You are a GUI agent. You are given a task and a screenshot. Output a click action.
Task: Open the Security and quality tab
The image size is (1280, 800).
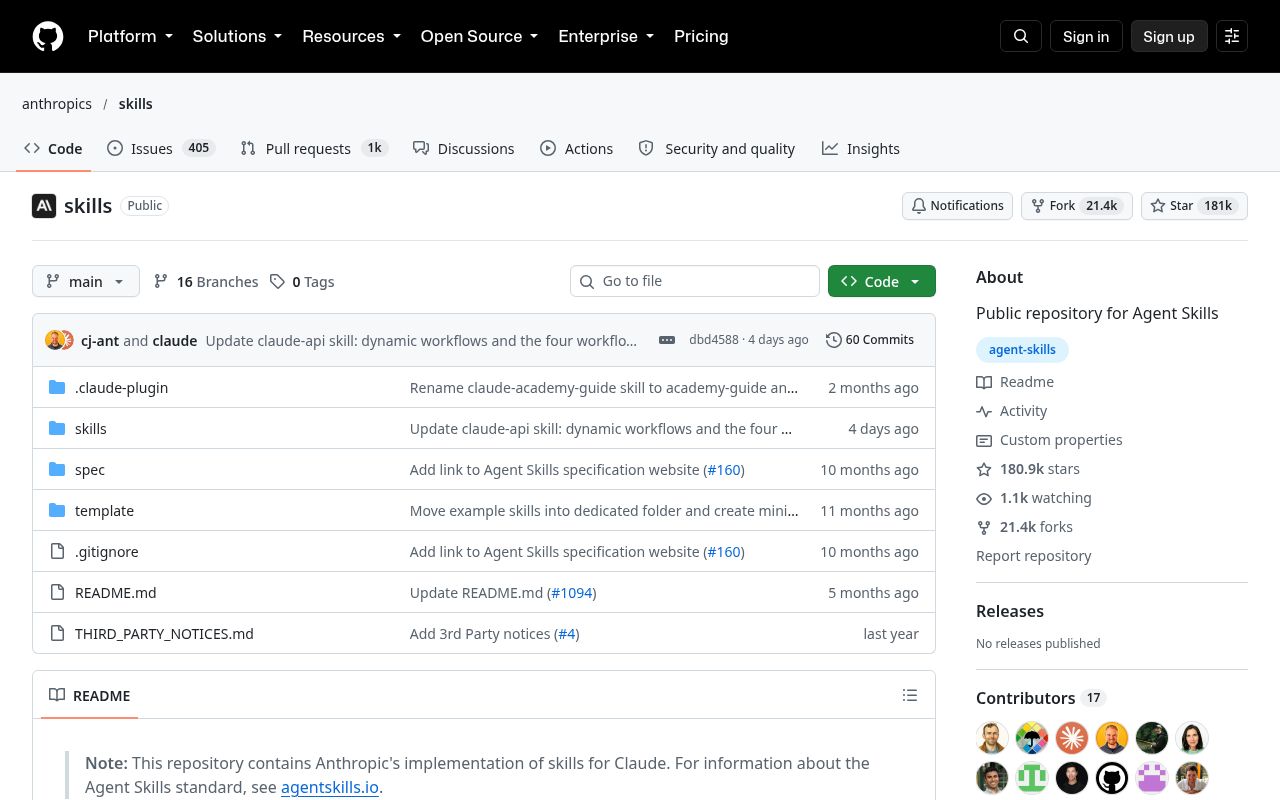pos(717,149)
